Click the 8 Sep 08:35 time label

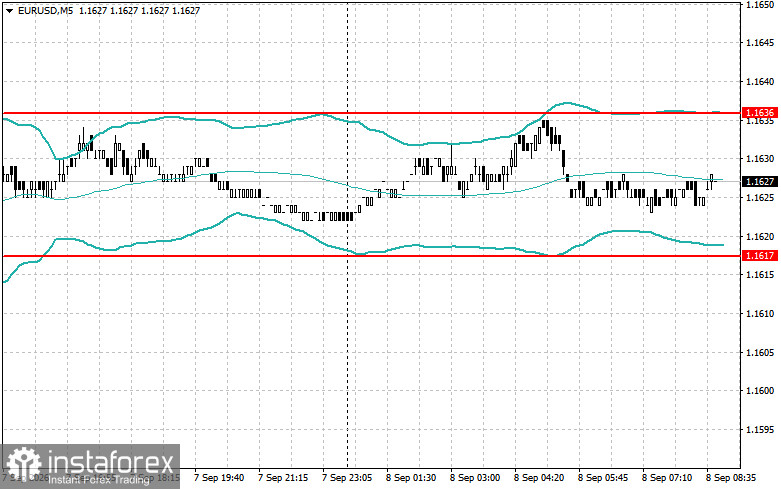pos(731,478)
